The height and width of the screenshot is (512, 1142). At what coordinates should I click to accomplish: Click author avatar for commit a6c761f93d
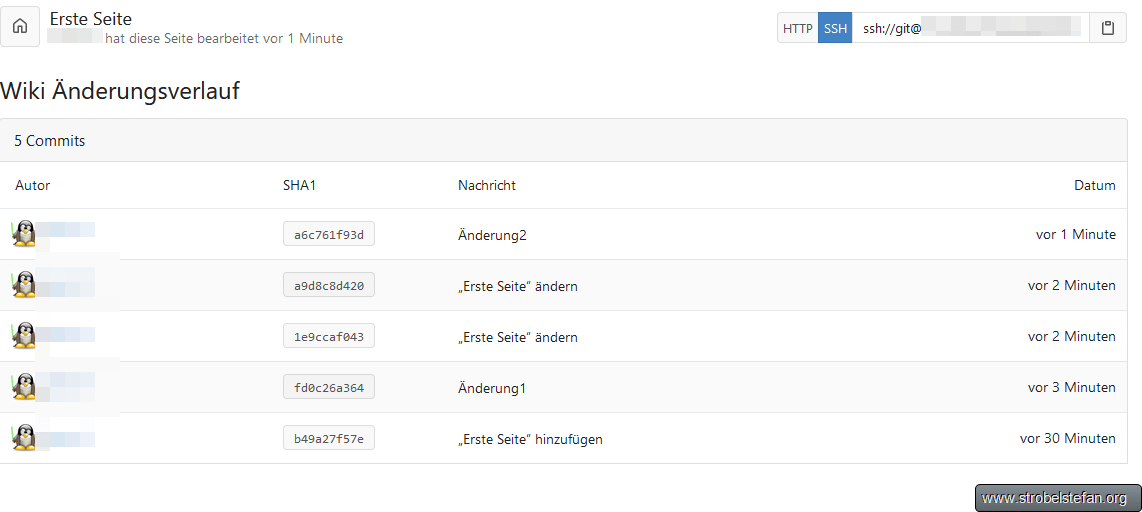pyautogui.click(x=24, y=234)
